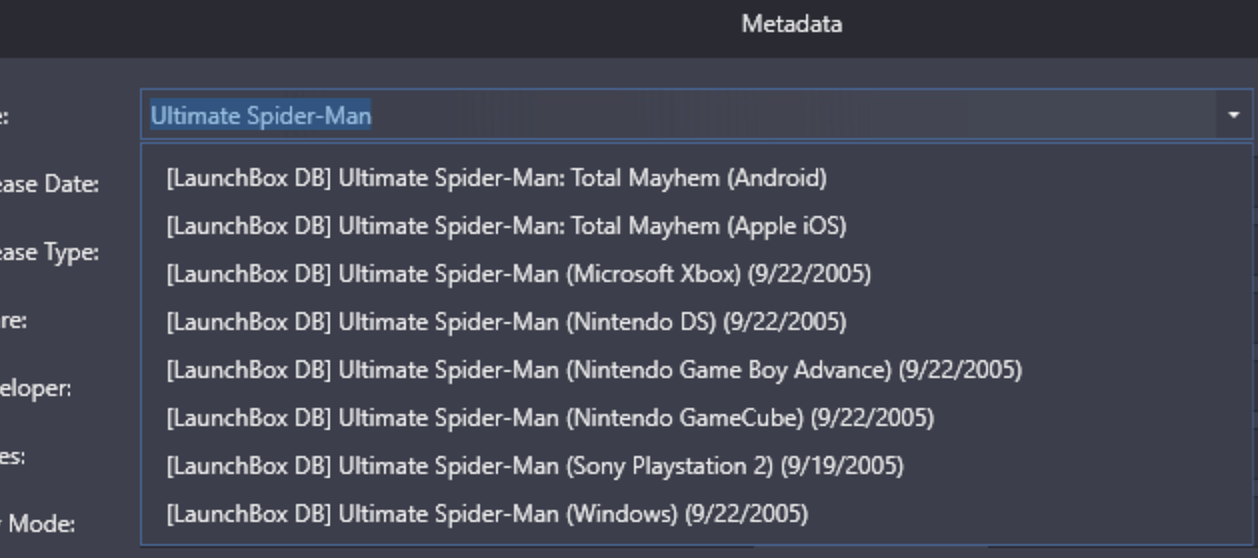Viewport: 1258px width, 558px height.
Task: Click the Title field label
Action: [x=5, y=116]
